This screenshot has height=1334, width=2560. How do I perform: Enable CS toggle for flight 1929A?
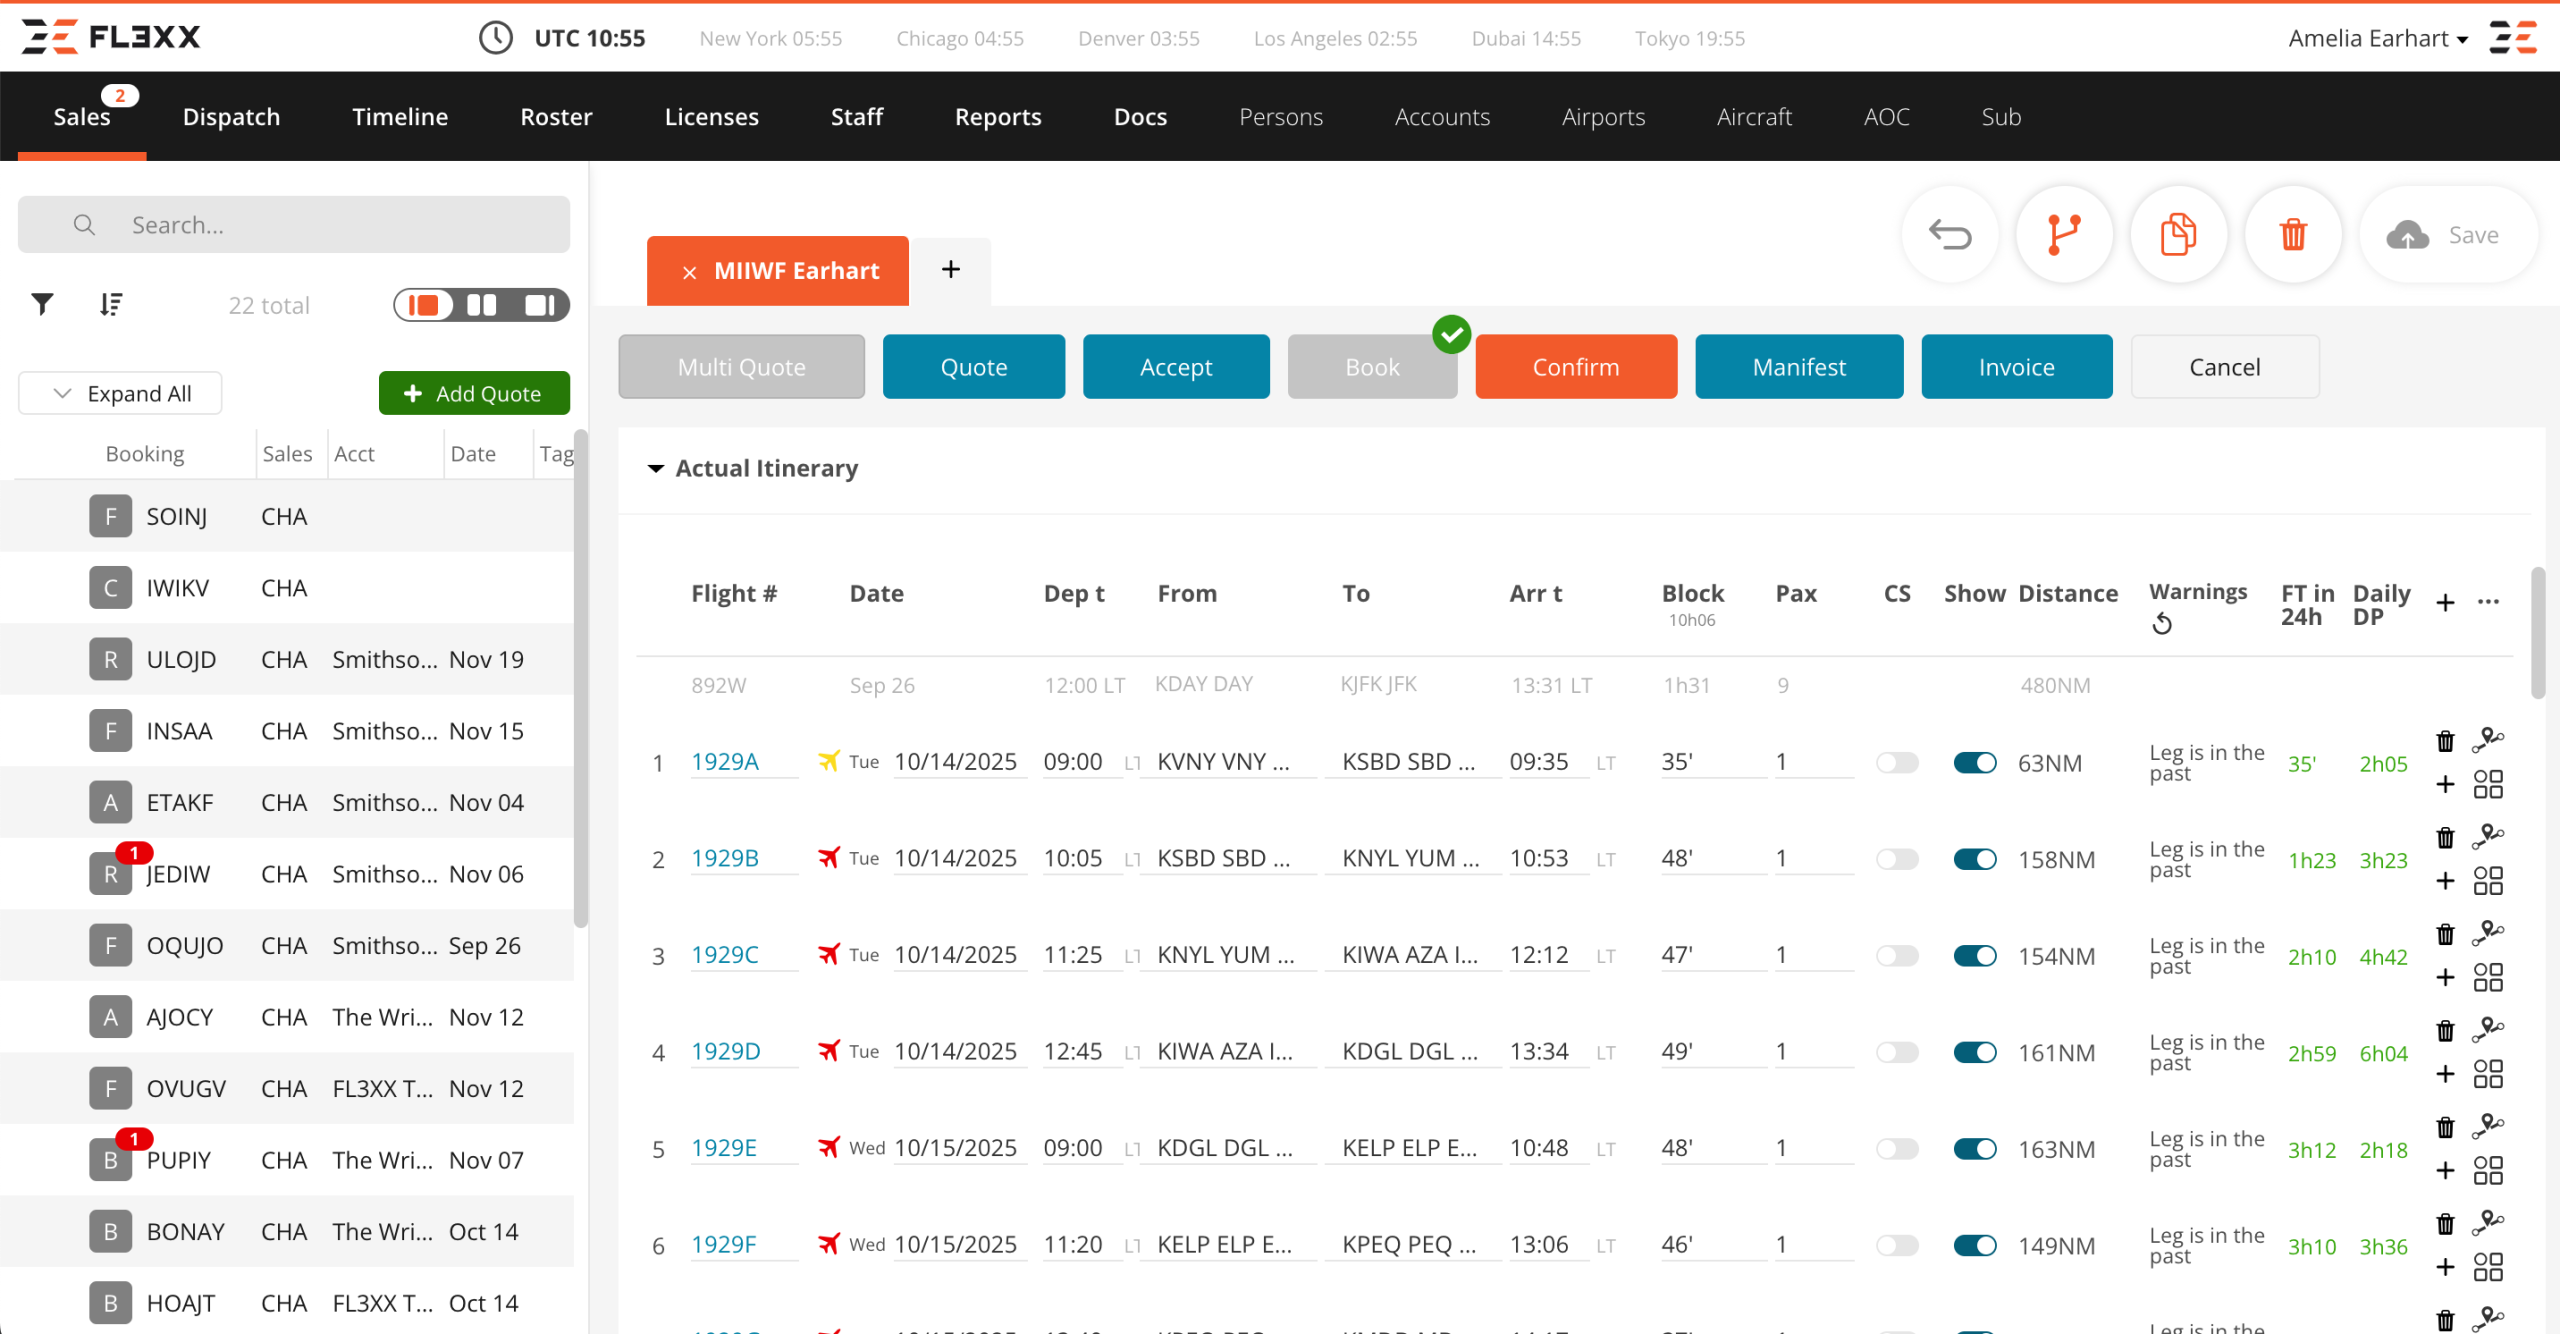(1896, 763)
